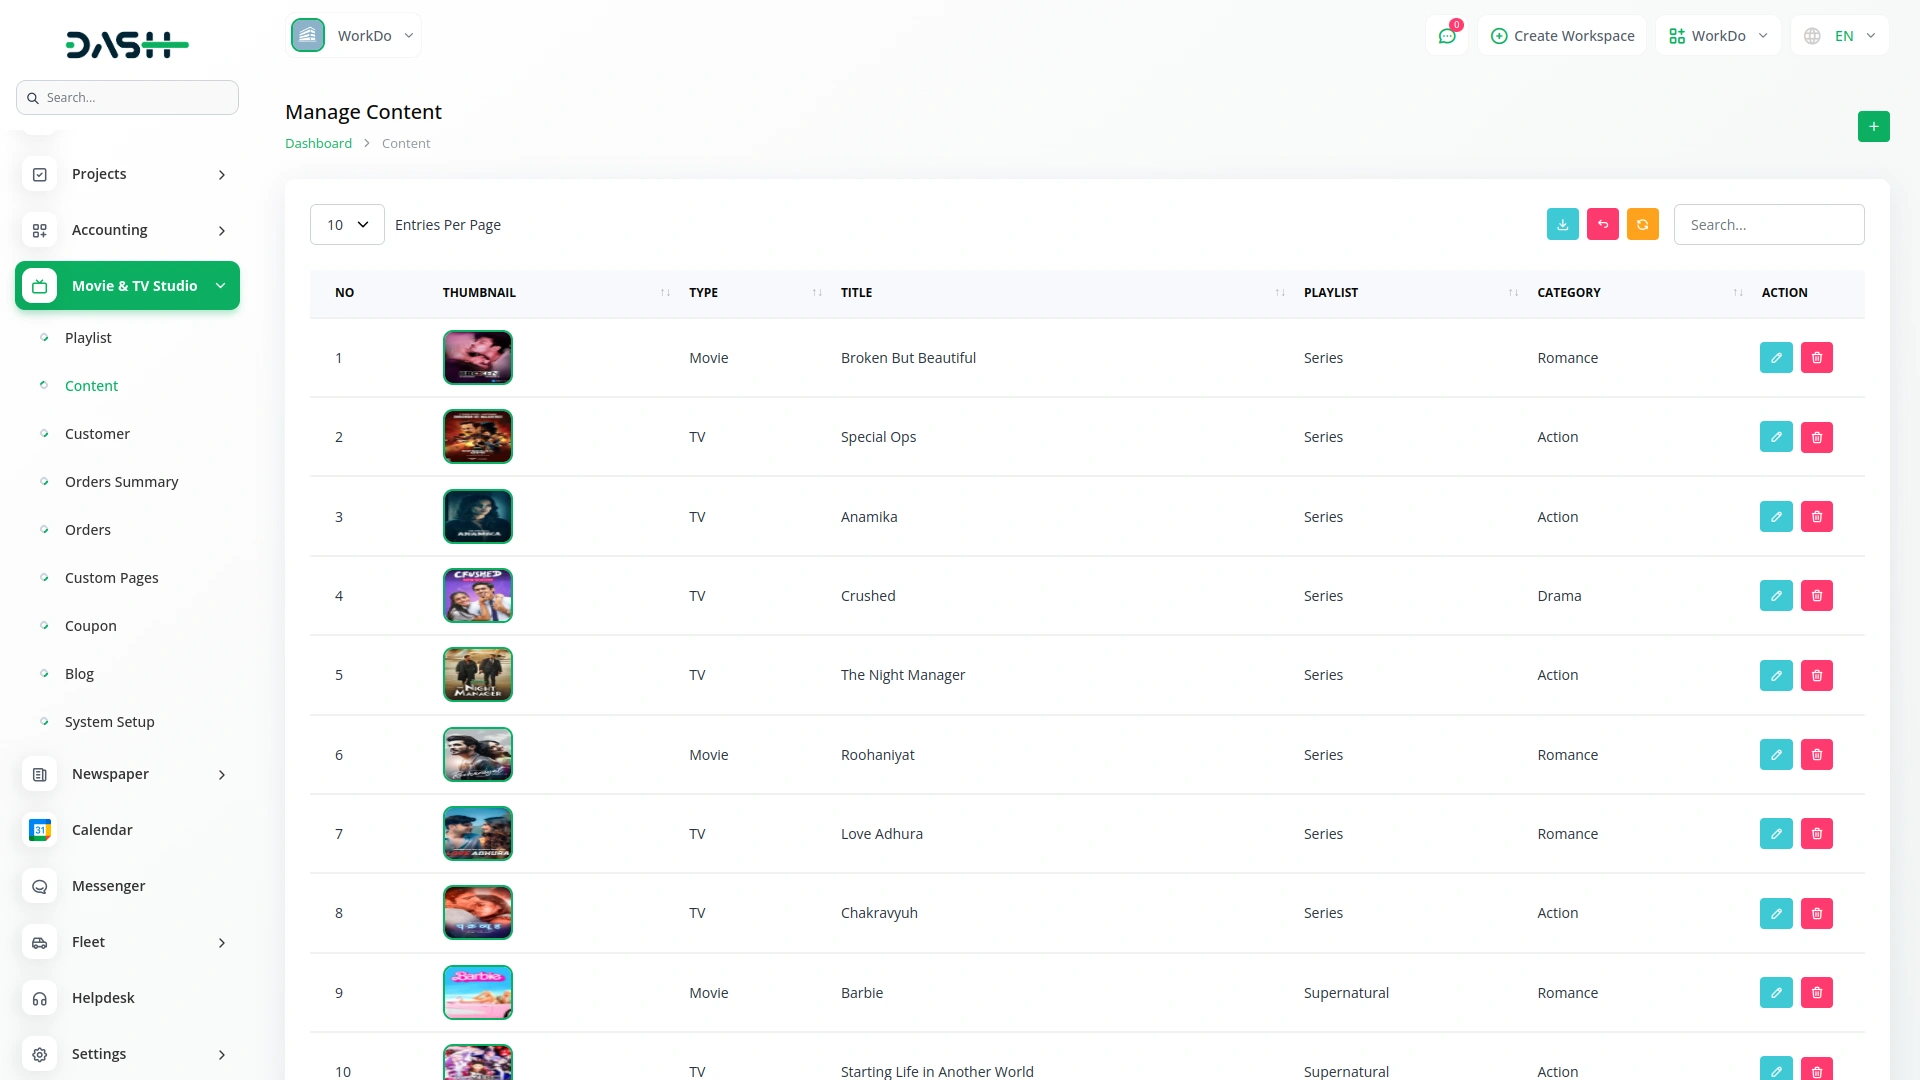Image resolution: width=1920 pixels, height=1080 pixels.
Task: Click the Create Workspace button
Action: point(1562,36)
